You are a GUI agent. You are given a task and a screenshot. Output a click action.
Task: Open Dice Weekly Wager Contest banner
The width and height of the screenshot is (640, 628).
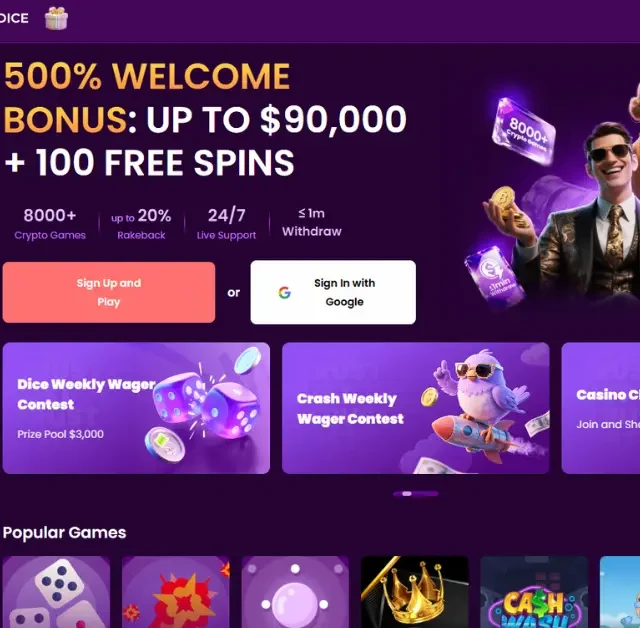pos(136,408)
